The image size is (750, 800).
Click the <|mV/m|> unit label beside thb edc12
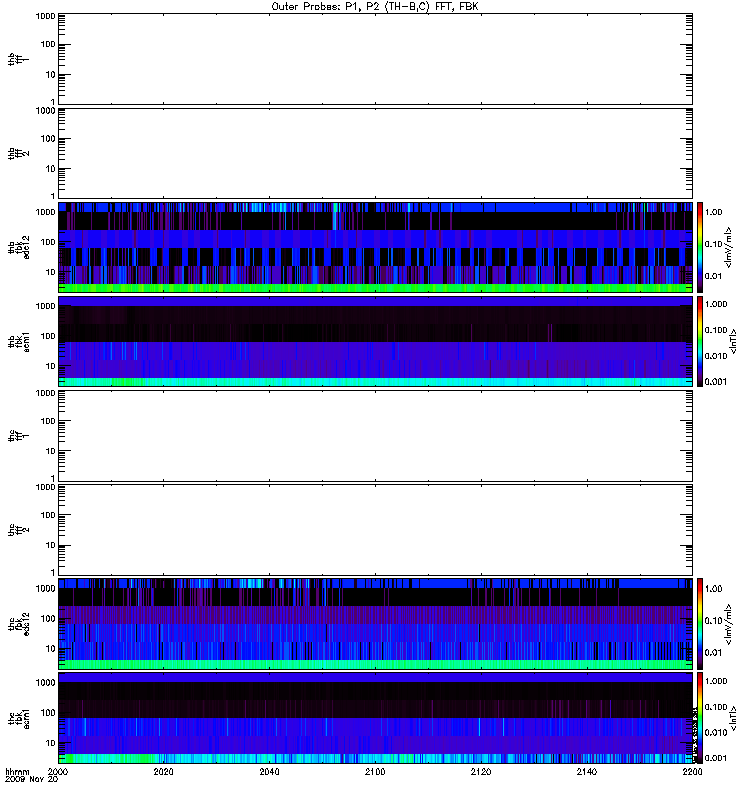point(729,247)
